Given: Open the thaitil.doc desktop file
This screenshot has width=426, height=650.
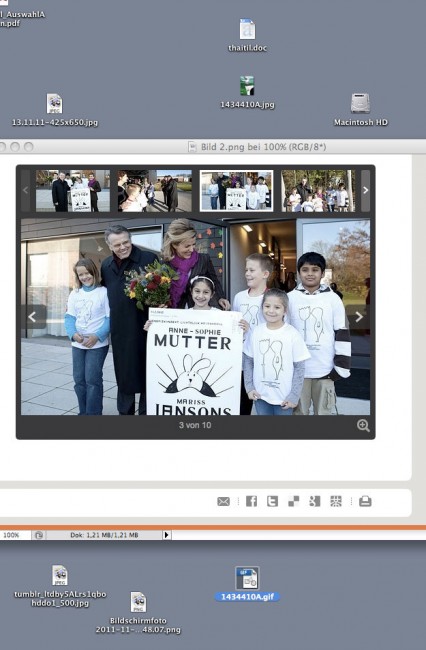Looking at the screenshot, I should point(247,29).
